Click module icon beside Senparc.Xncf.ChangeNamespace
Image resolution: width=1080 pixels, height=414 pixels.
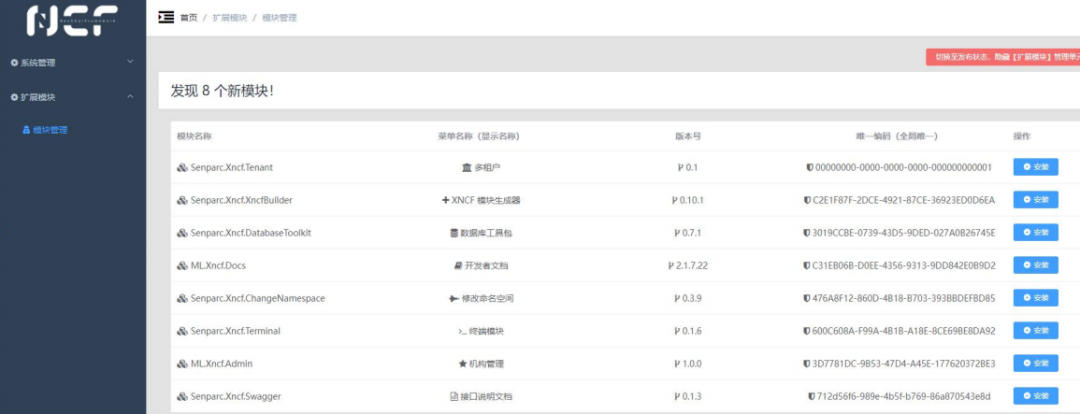pos(182,298)
